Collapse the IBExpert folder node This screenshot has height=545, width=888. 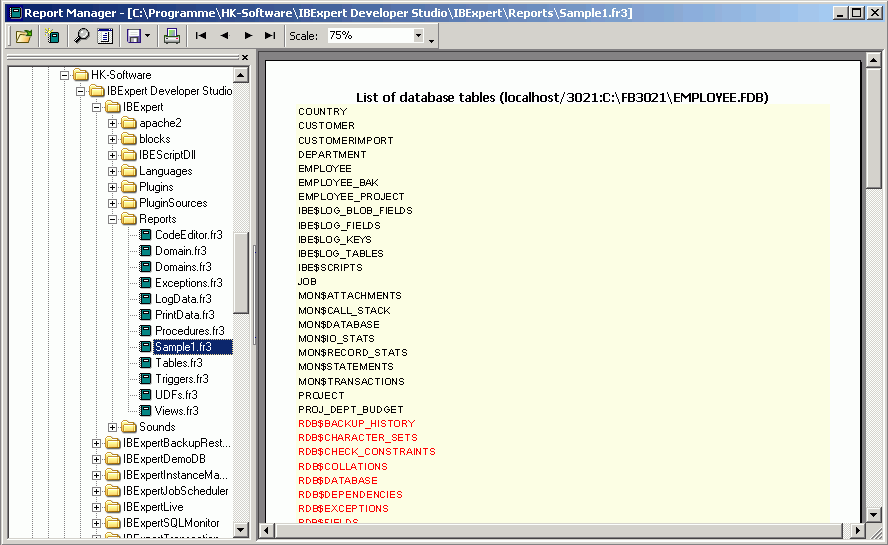(96, 107)
